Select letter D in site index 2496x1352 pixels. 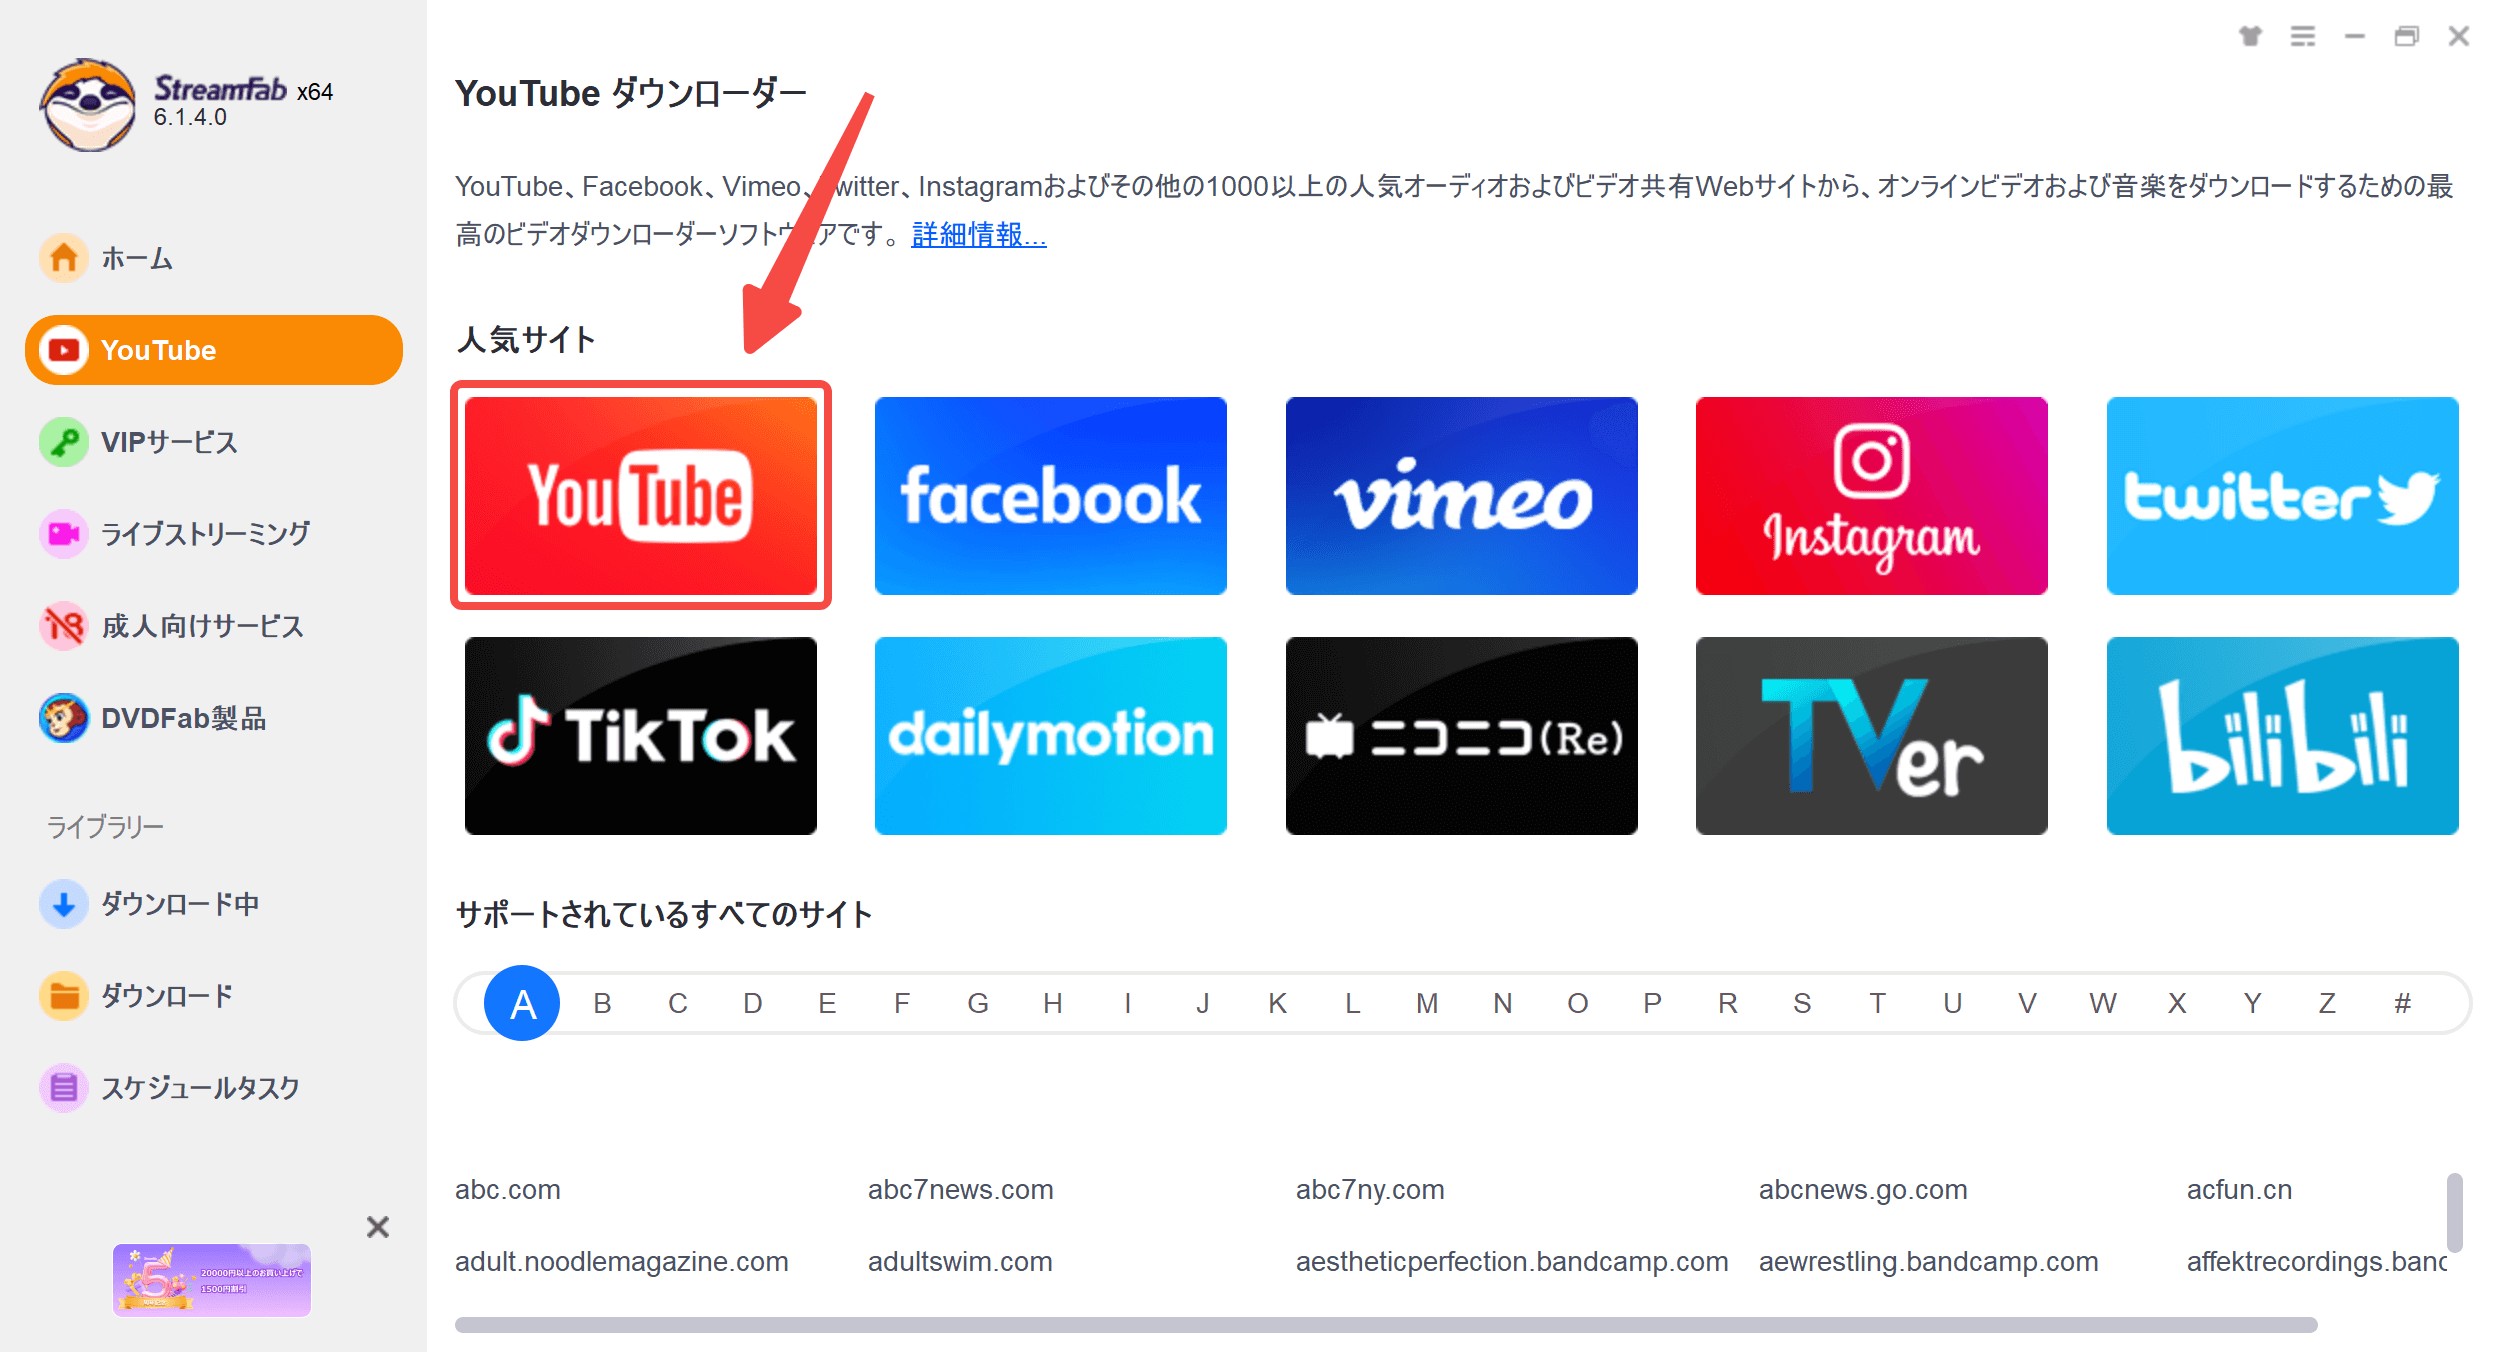pyautogui.click(x=753, y=1003)
